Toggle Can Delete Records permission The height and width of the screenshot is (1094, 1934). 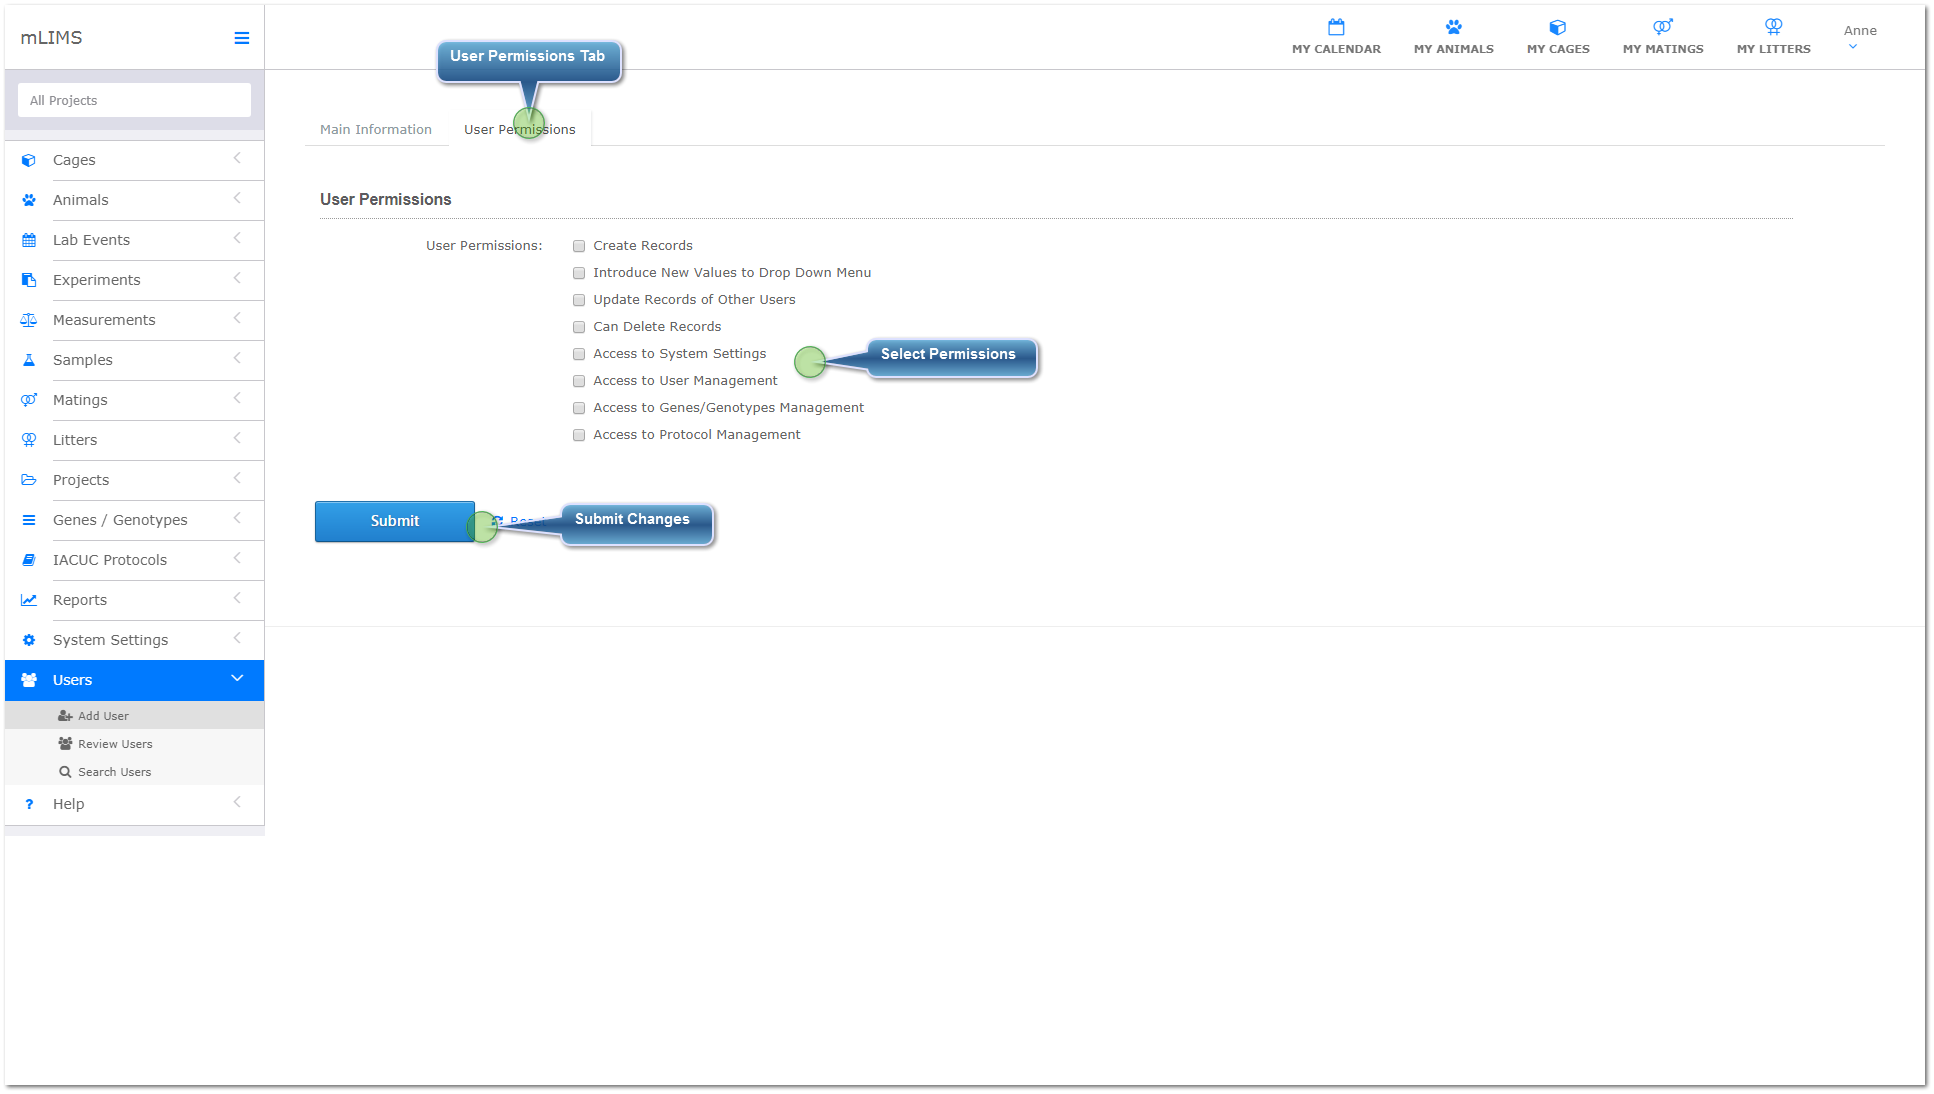[579, 325]
